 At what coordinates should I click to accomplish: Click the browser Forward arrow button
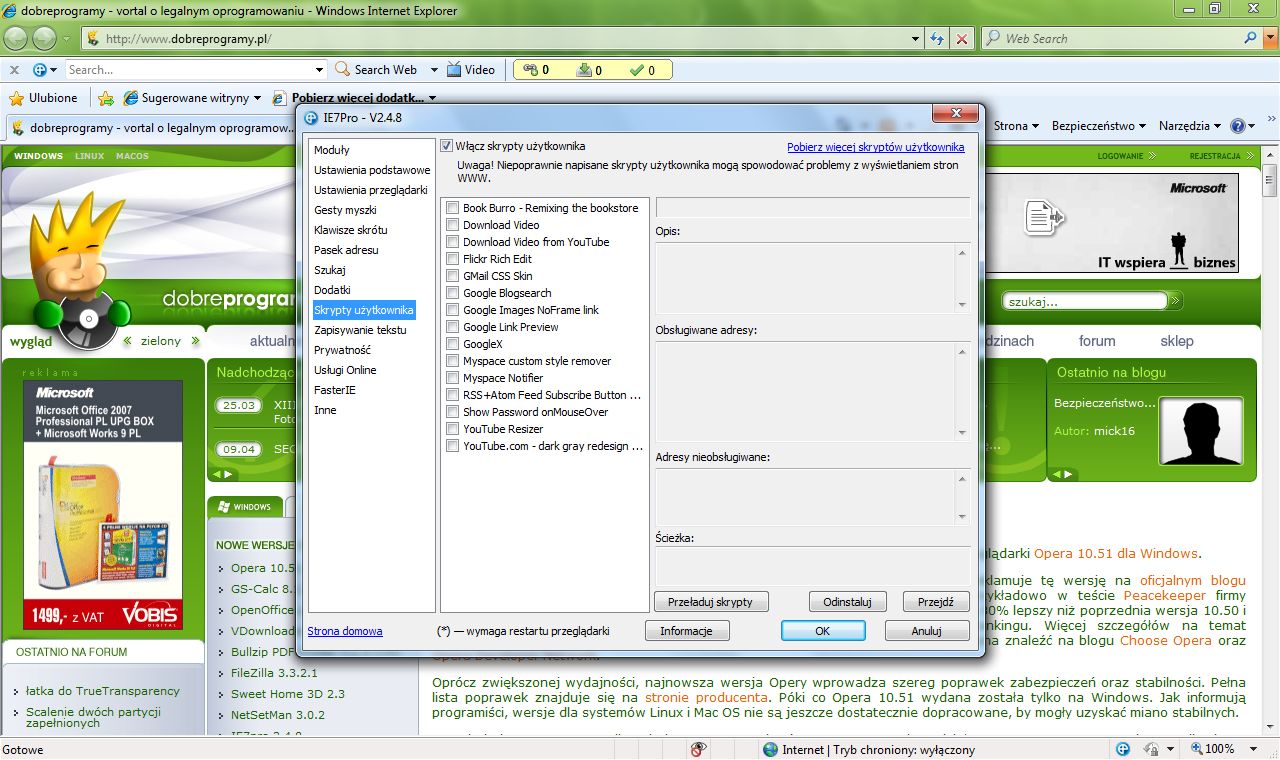[x=44, y=39]
